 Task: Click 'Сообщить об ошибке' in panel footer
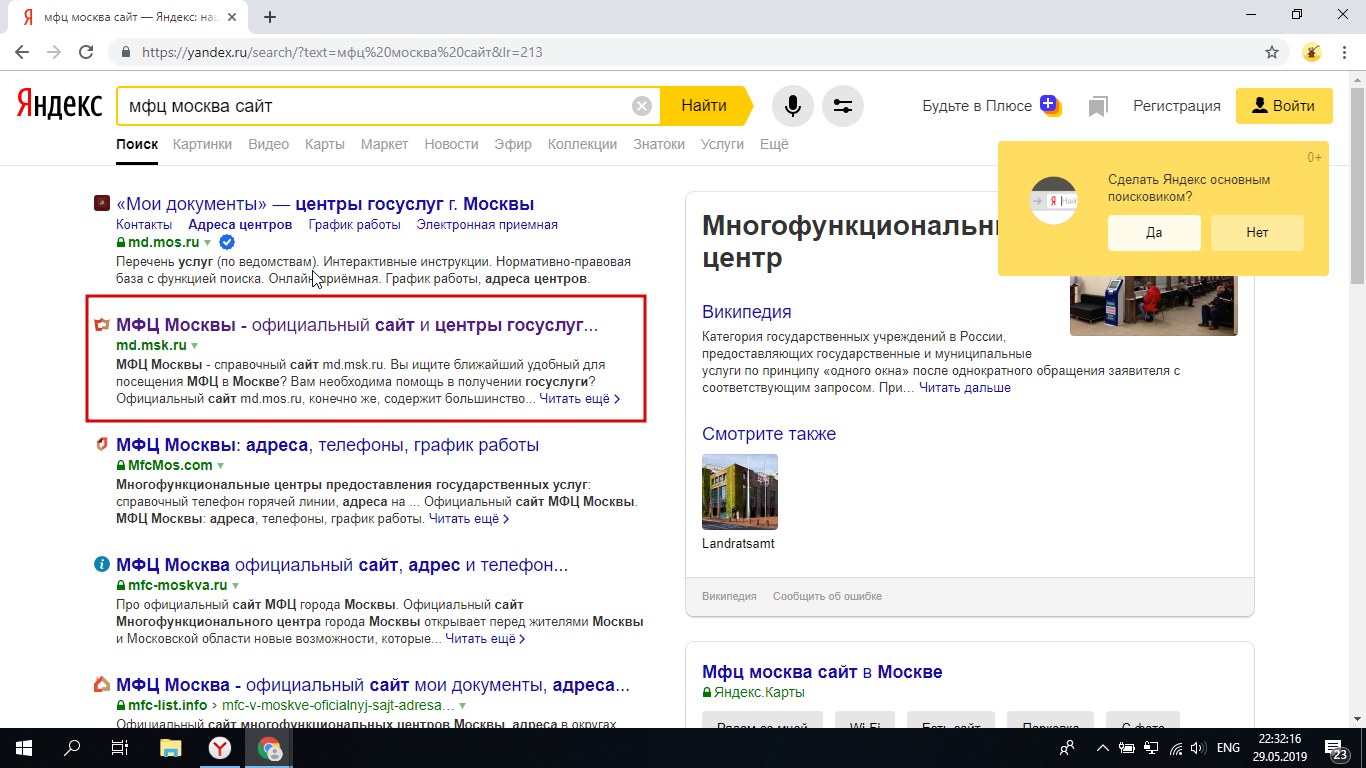click(827, 596)
